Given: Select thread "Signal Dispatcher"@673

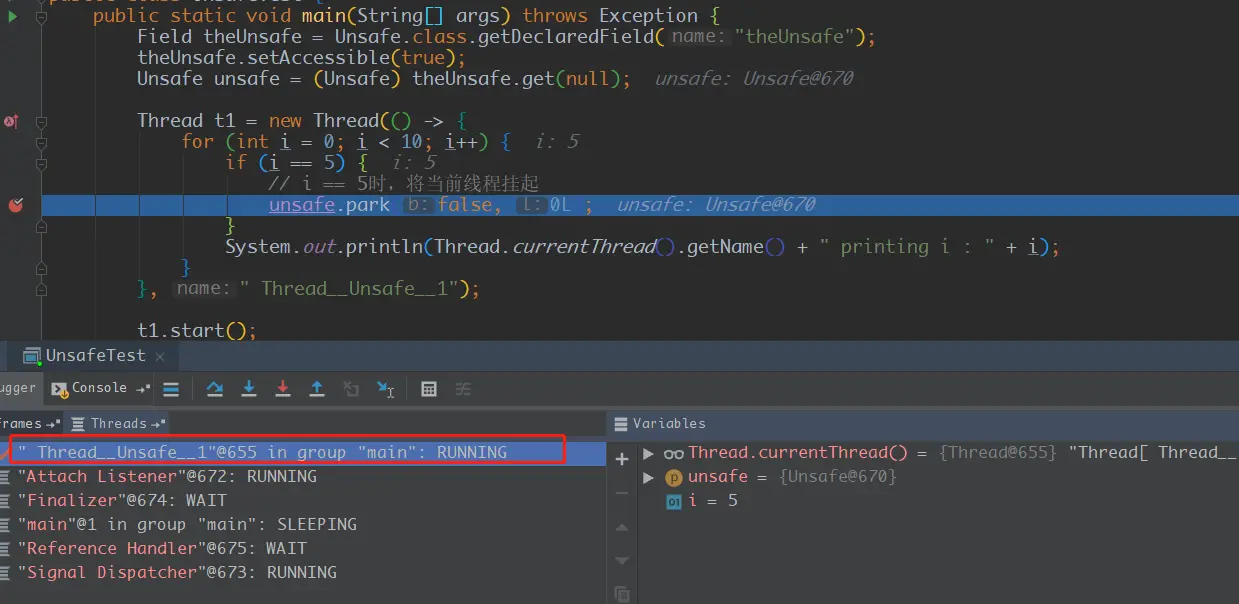Looking at the screenshot, I should point(304,572).
